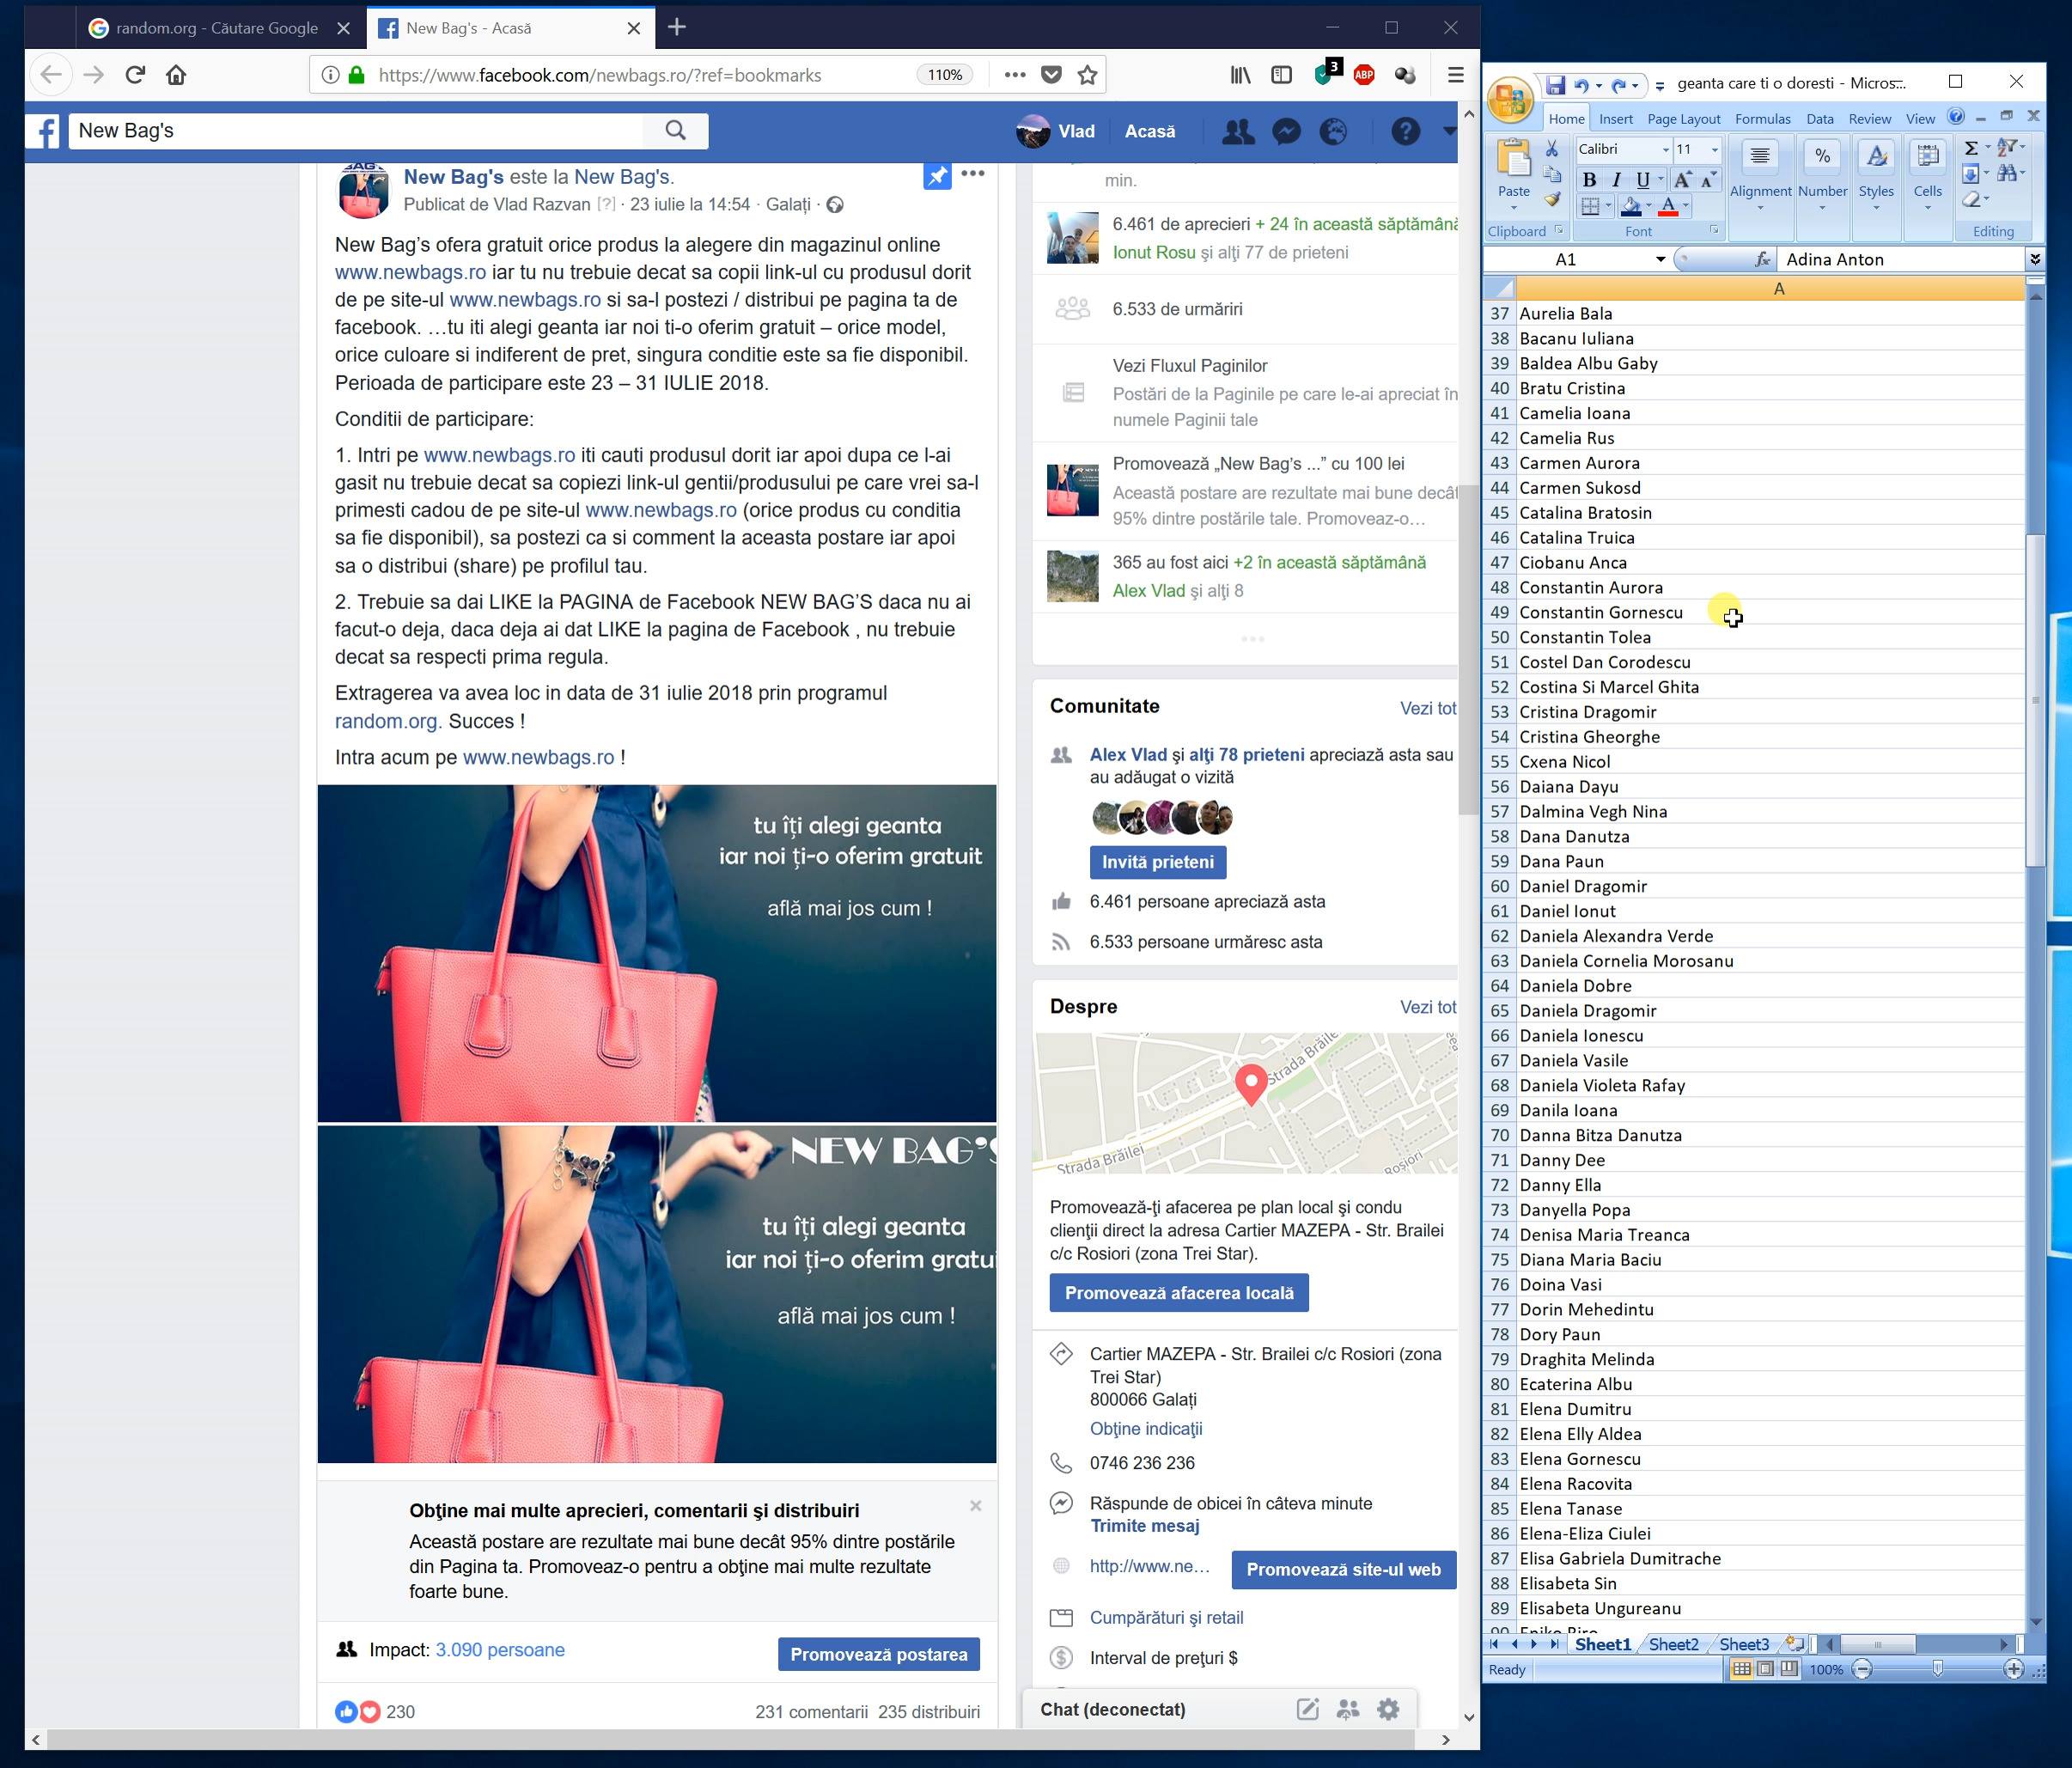
Task: Insert a new worksheet tab
Action: point(1794,1644)
